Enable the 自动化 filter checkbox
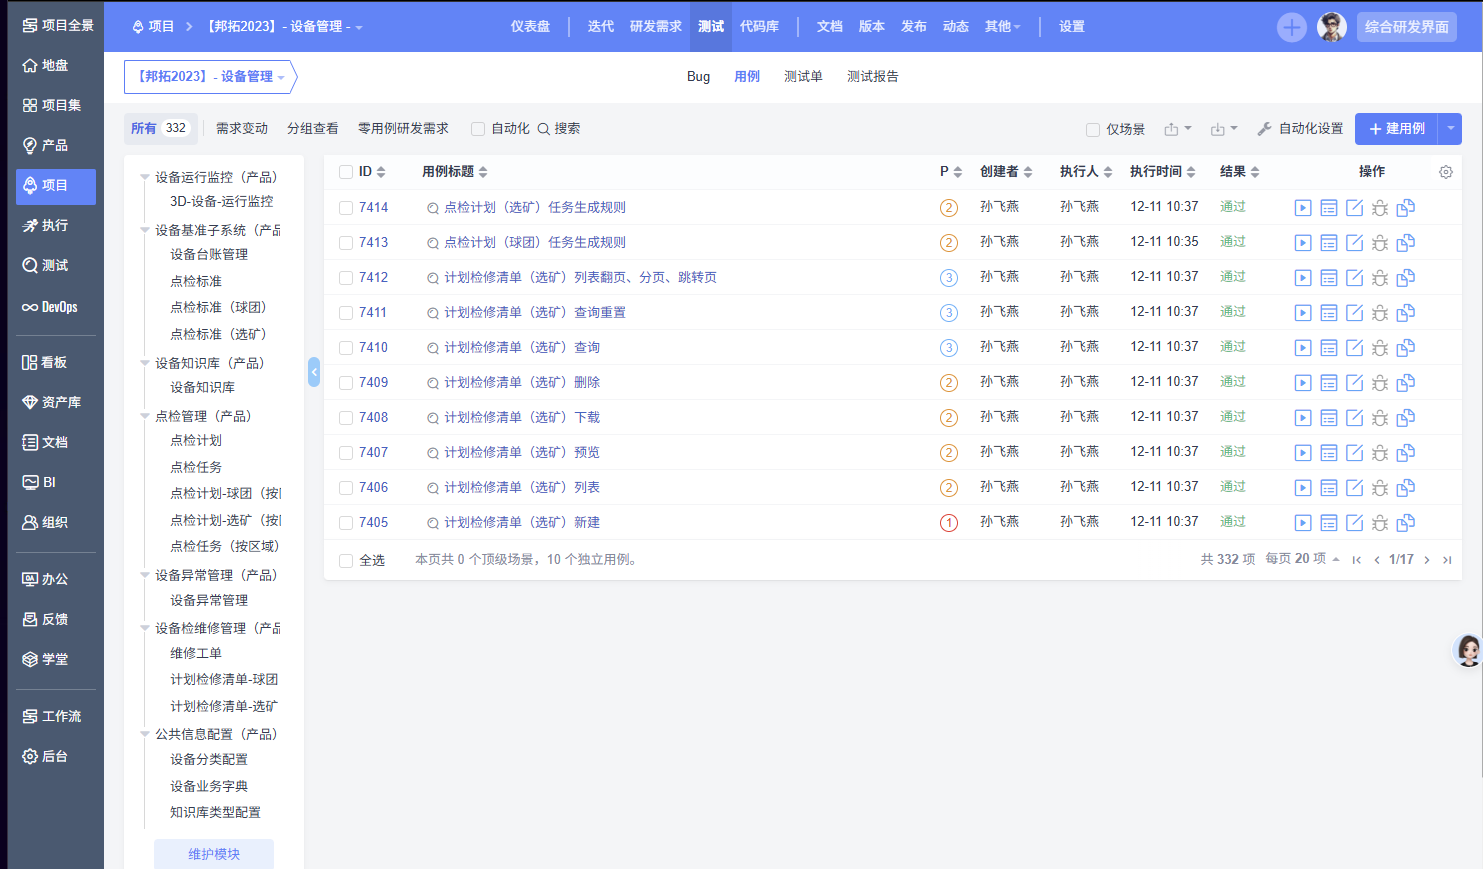 478,129
